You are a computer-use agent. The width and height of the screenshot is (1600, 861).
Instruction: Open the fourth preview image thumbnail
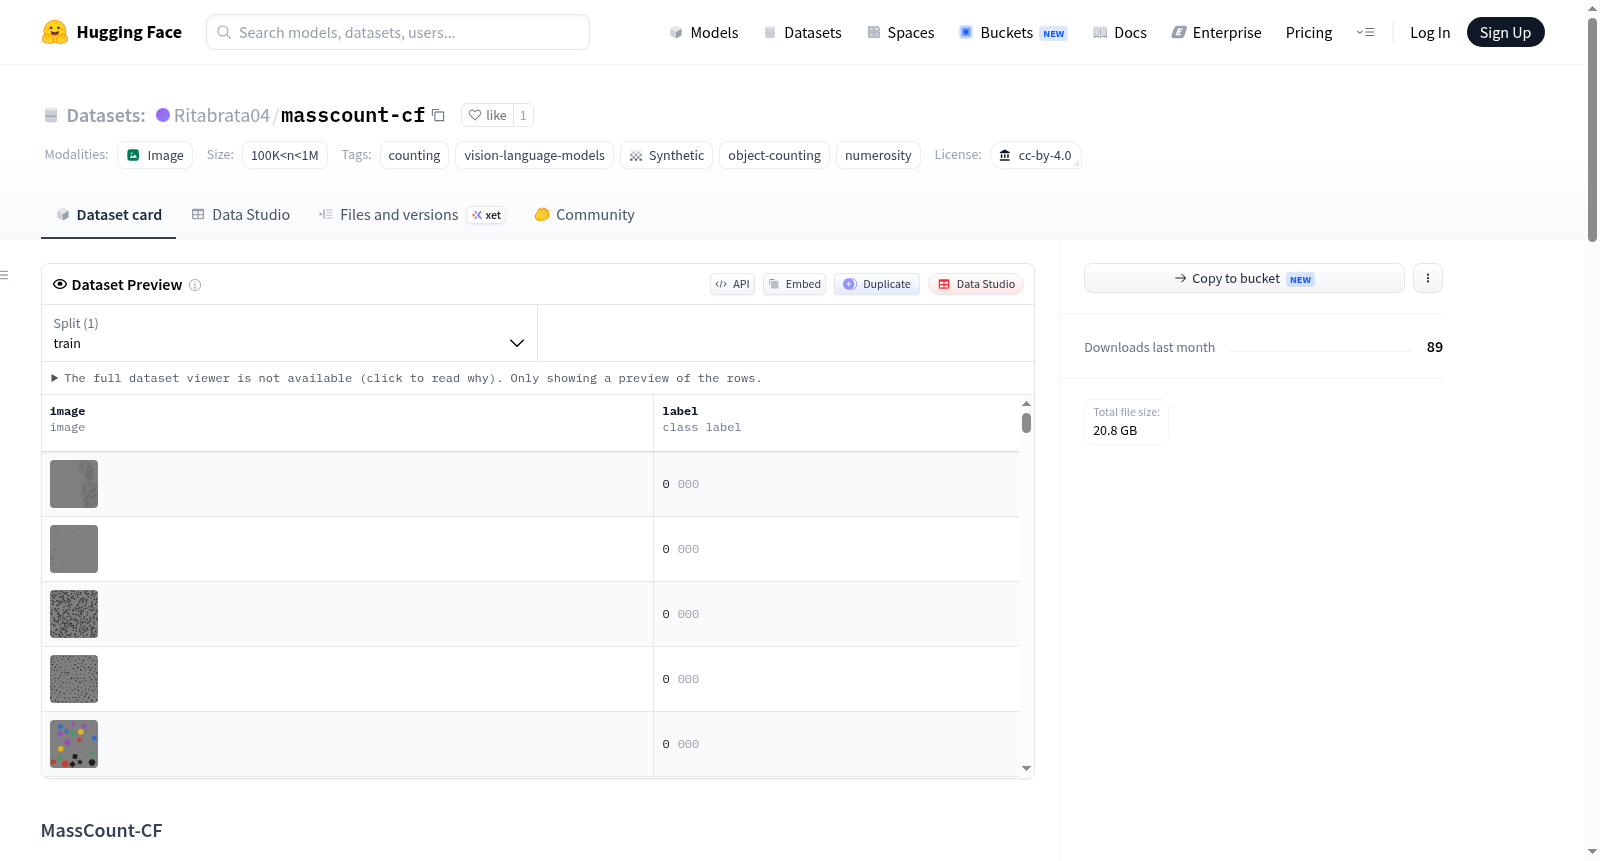(74, 679)
